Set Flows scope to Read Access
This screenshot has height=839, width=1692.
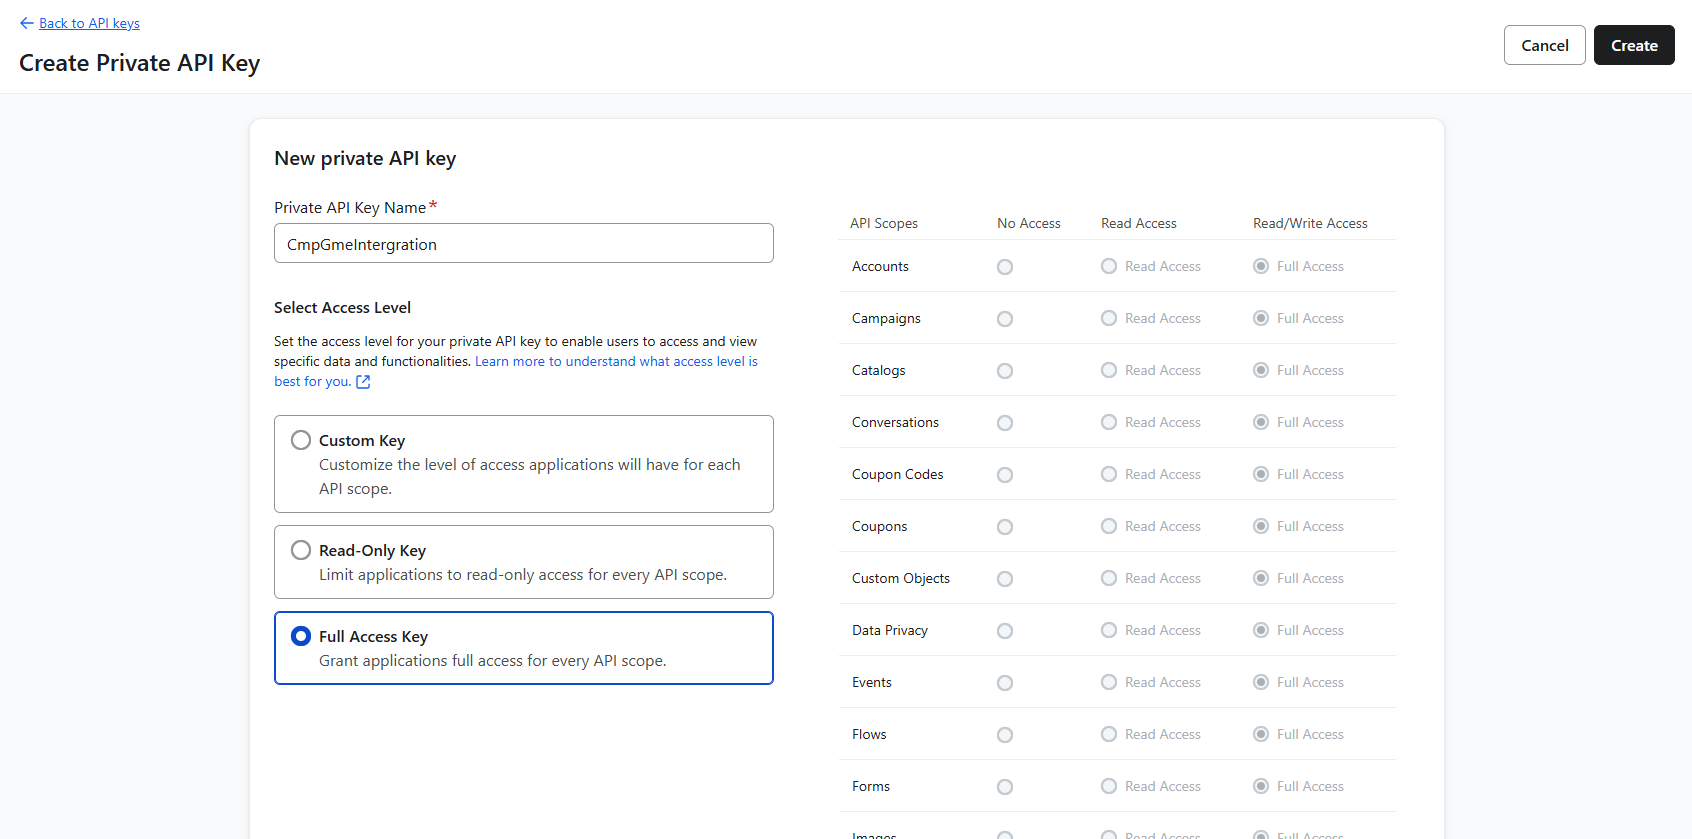click(1109, 734)
